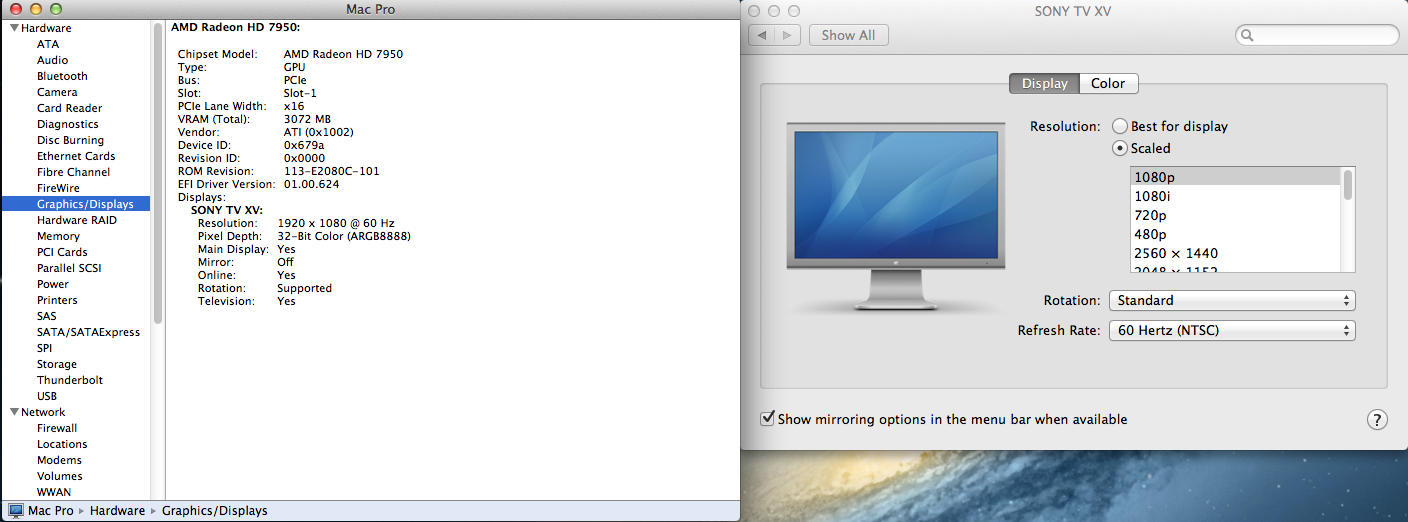Select WWAN under Network
1408x522 pixels.
tap(54, 492)
